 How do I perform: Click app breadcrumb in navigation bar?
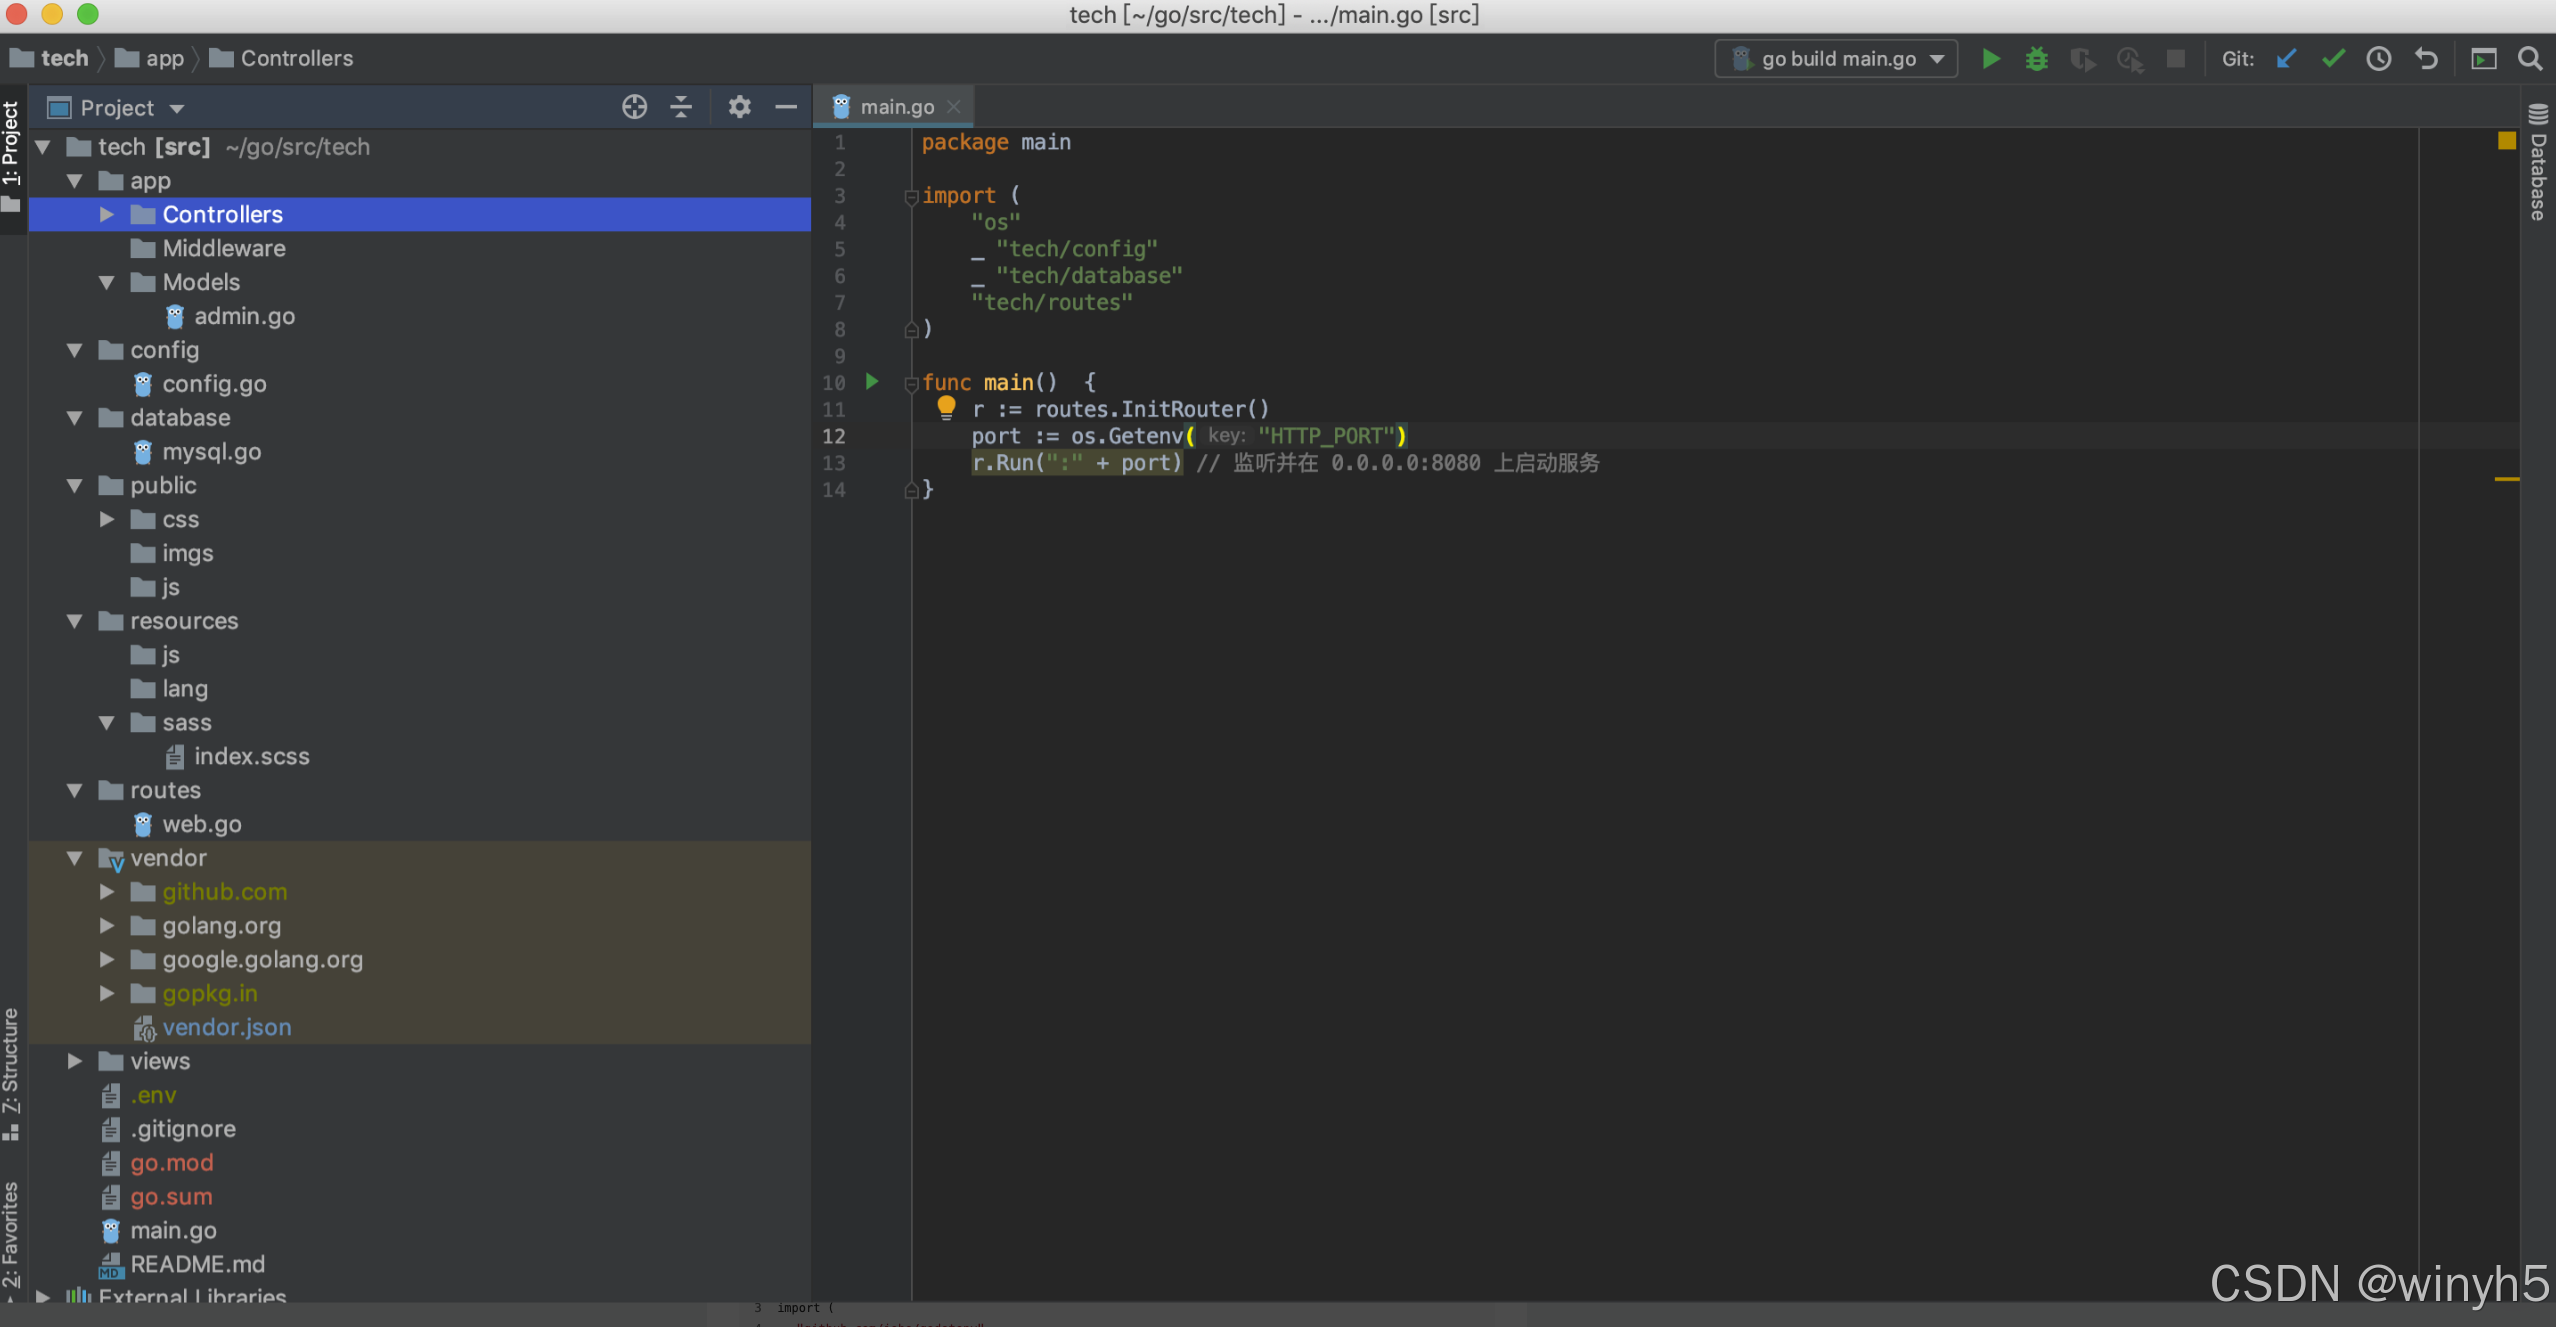point(150,58)
